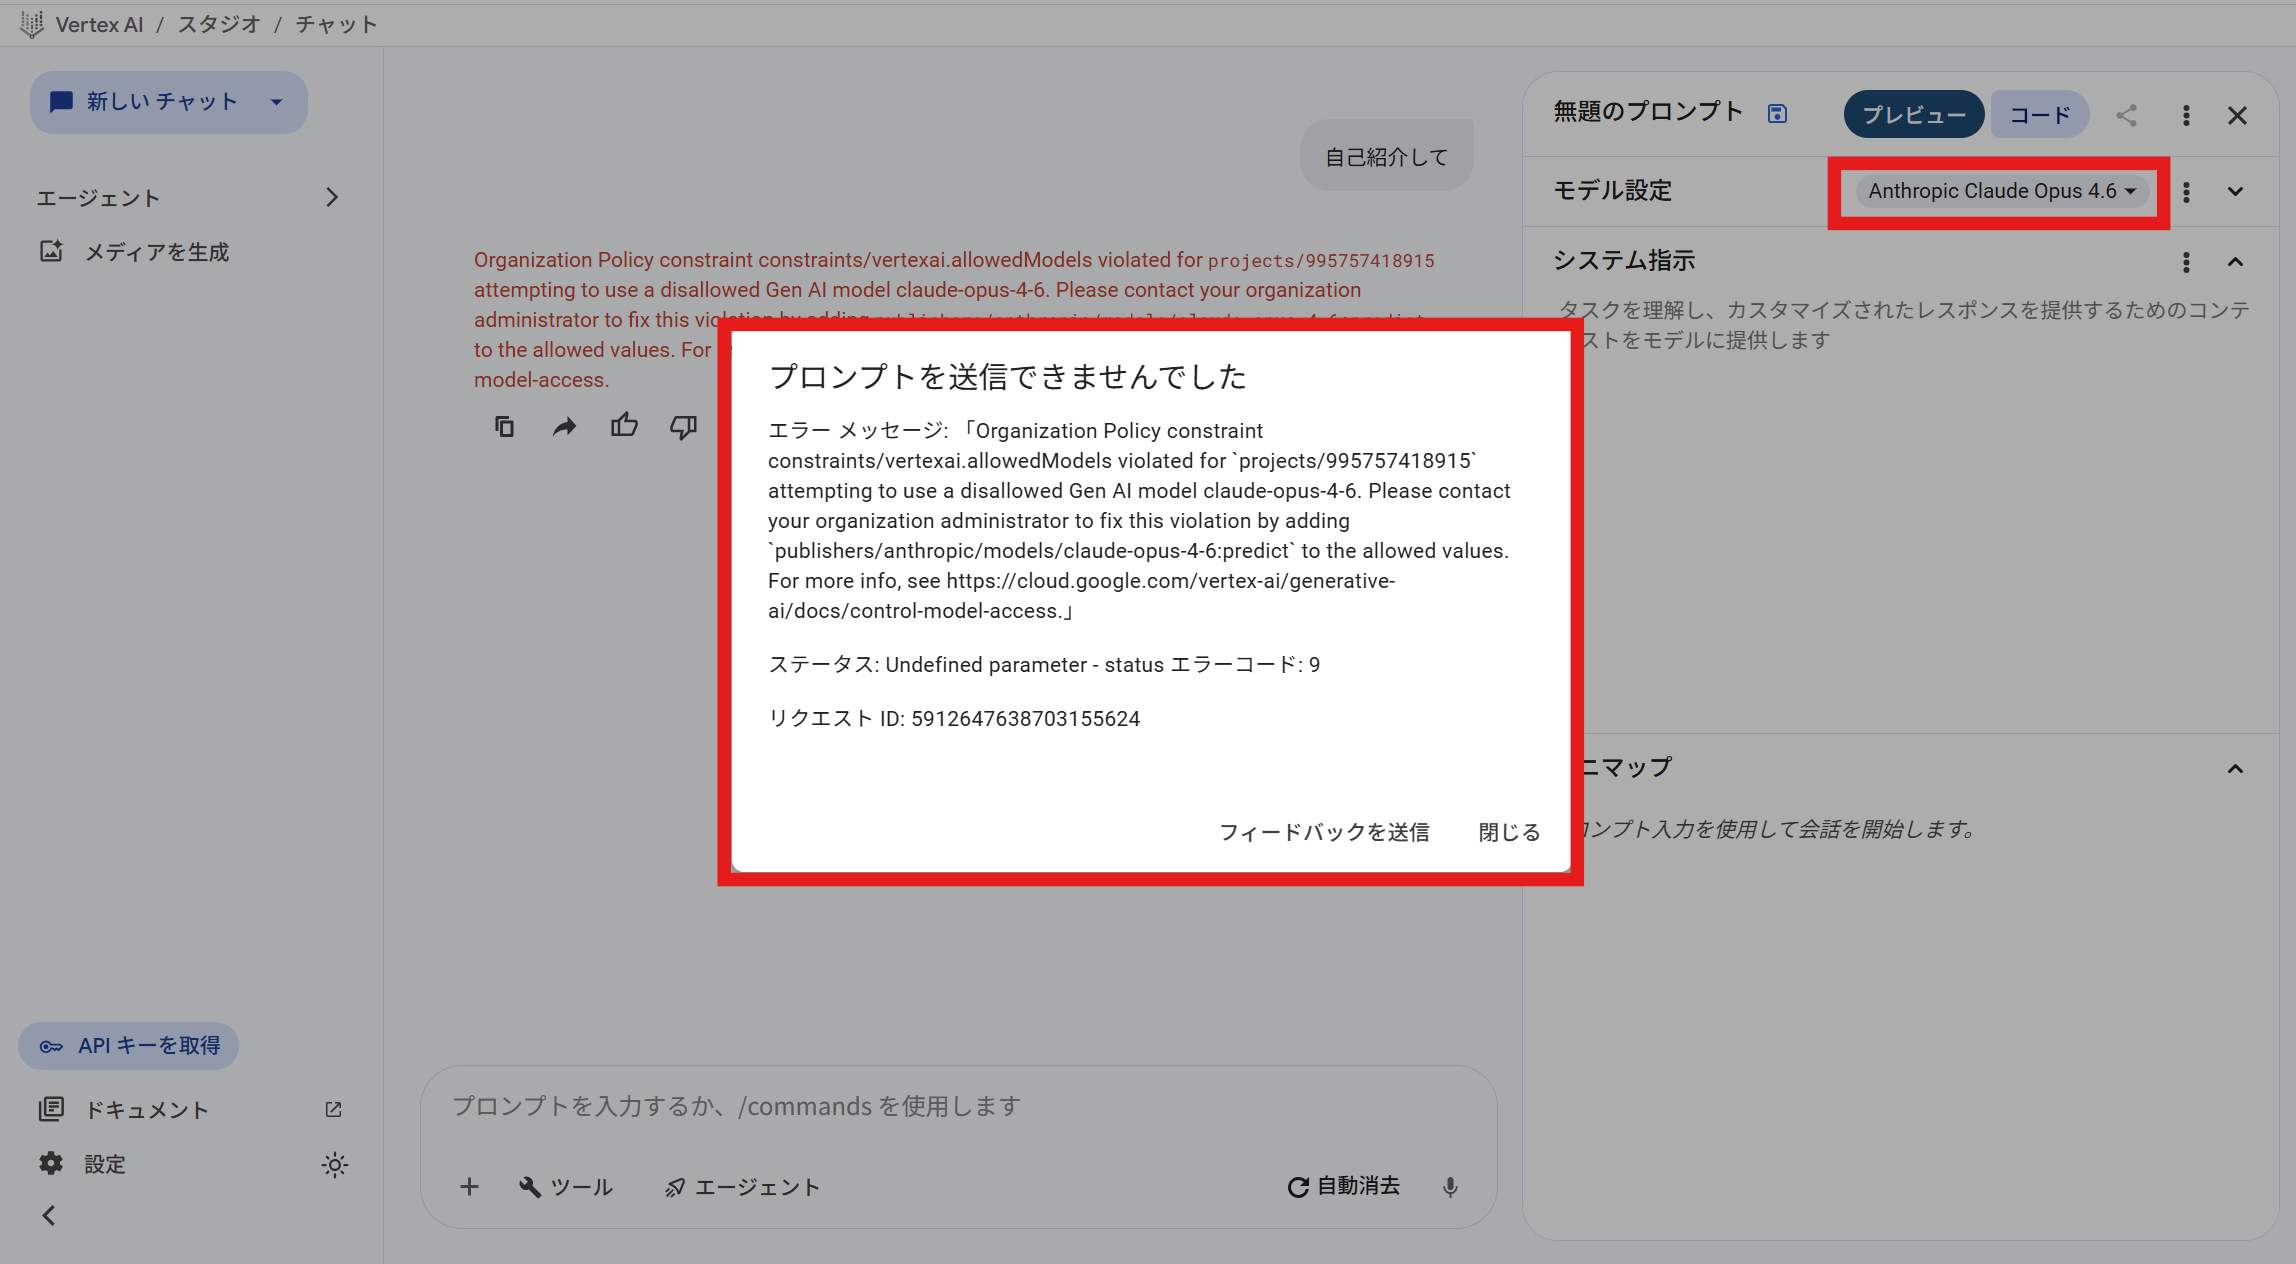Screen dimensions: 2296x1264
Task: Open the システム指示 kebab menu
Action: (2186, 262)
